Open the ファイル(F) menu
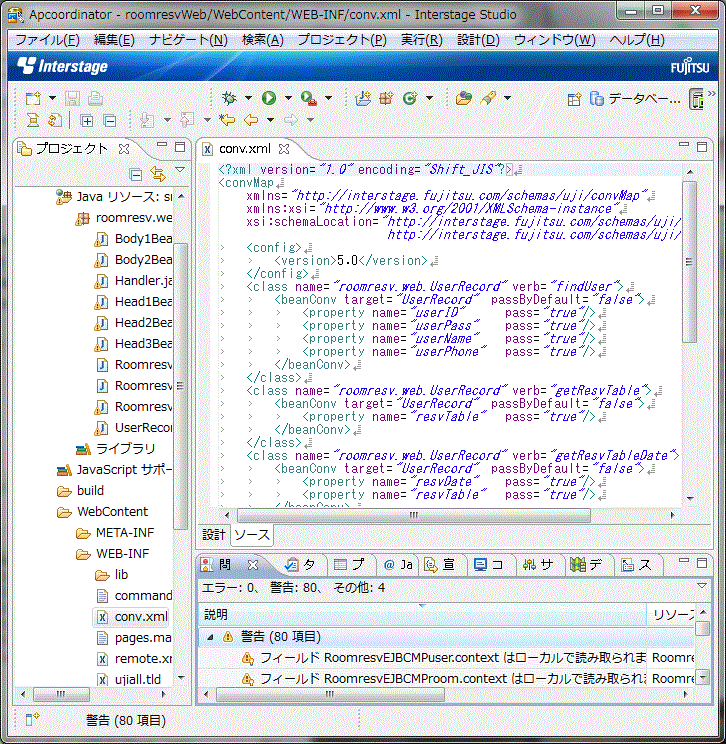This screenshot has height=744, width=726. tap(47, 40)
